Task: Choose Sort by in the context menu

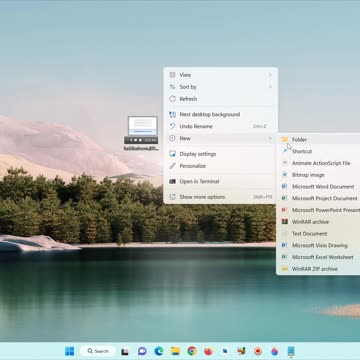Action: point(220,87)
